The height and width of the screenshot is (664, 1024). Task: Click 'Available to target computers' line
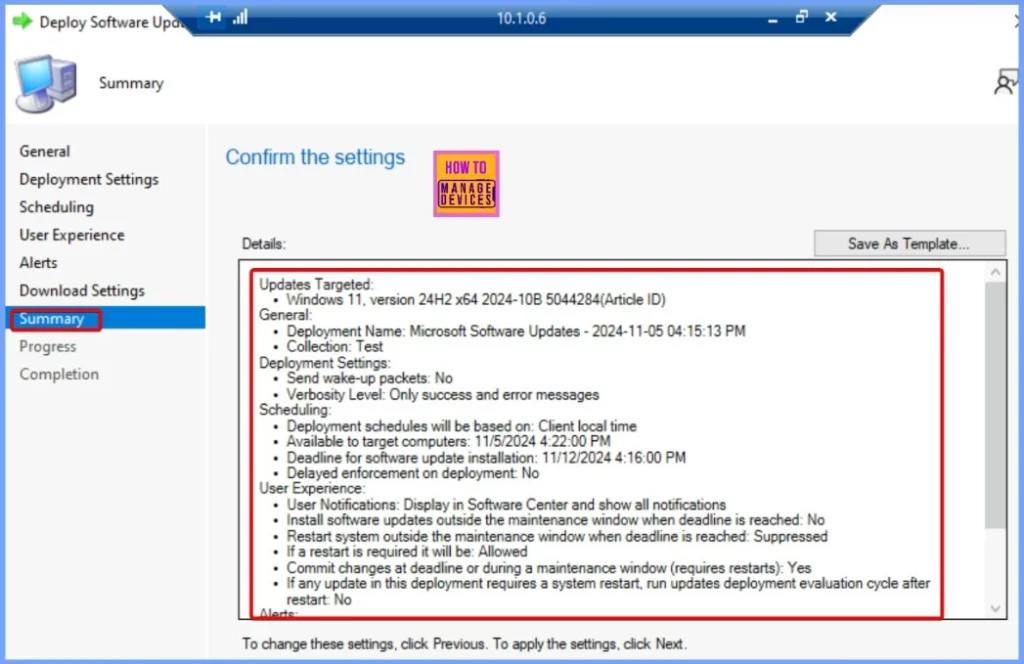pyautogui.click(x=448, y=441)
